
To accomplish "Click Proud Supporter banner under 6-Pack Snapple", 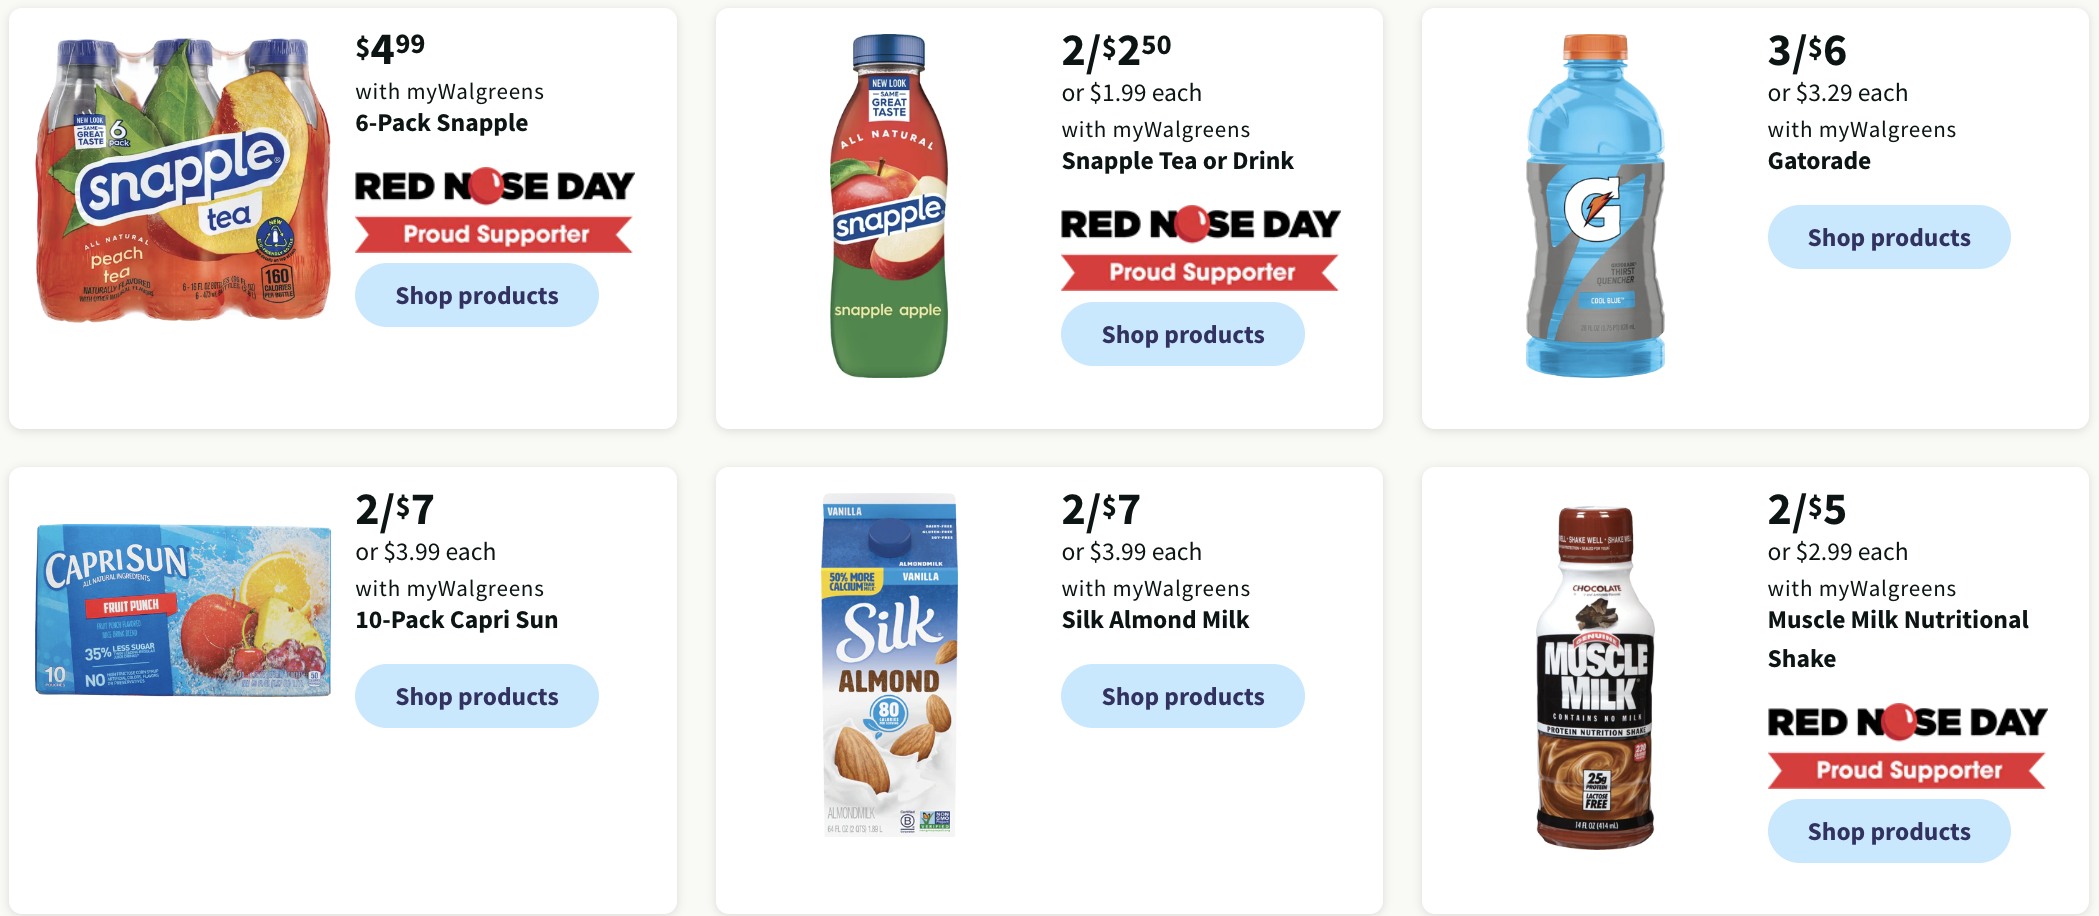I will point(494,234).
